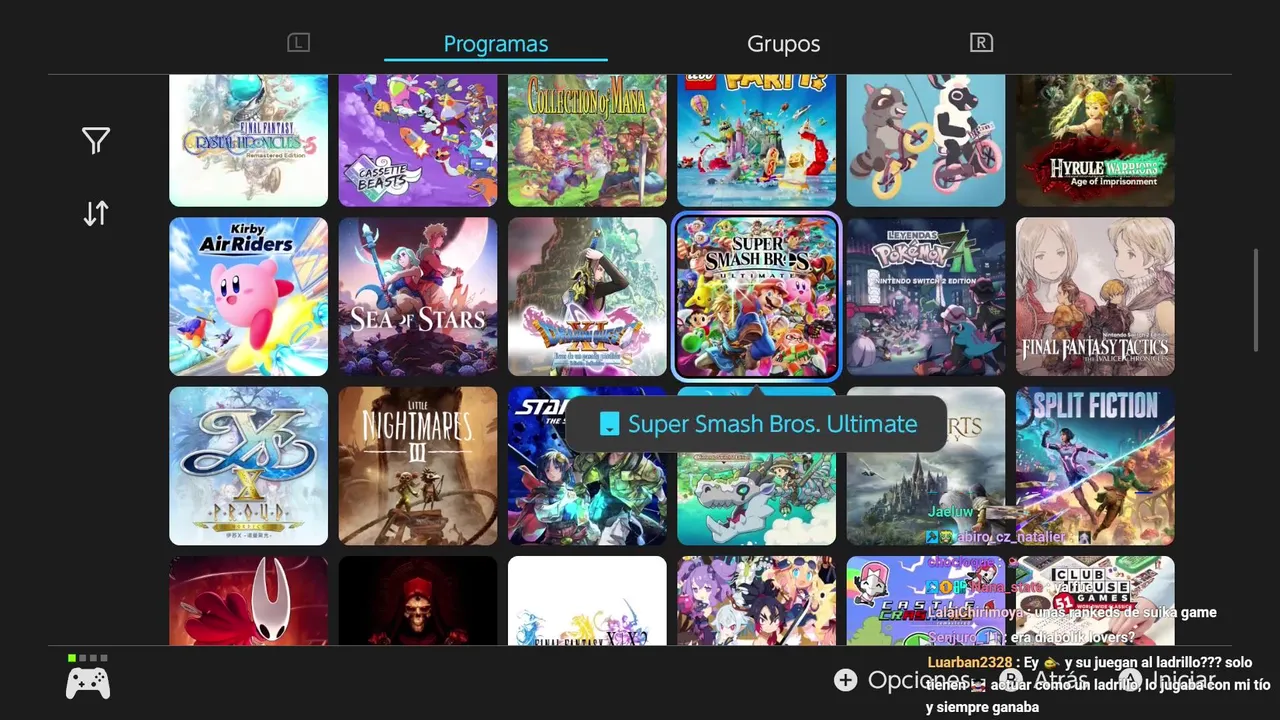The width and height of the screenshot is (1280, 720).
Task: Launch Super Smash Bros. Ultimate tile
Action: tap(757, 297)
